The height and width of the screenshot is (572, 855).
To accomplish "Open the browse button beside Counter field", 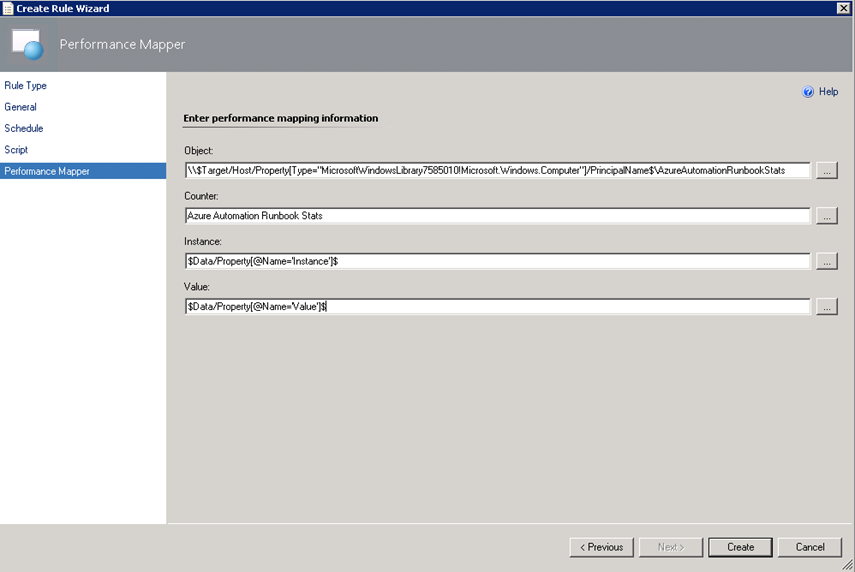I will (826, 216).
